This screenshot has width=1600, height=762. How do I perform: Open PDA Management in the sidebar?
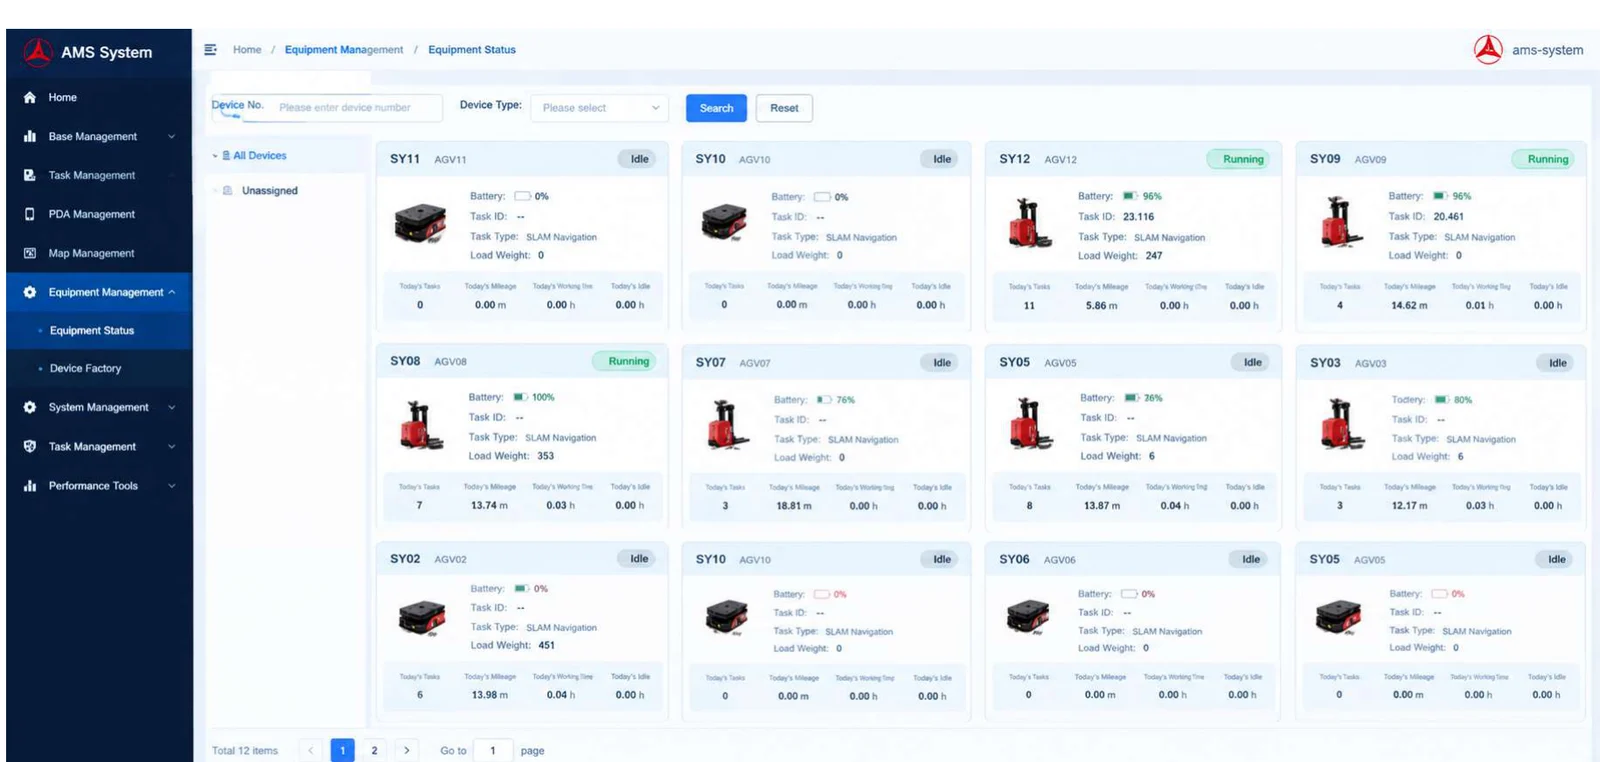pos(99,214)
